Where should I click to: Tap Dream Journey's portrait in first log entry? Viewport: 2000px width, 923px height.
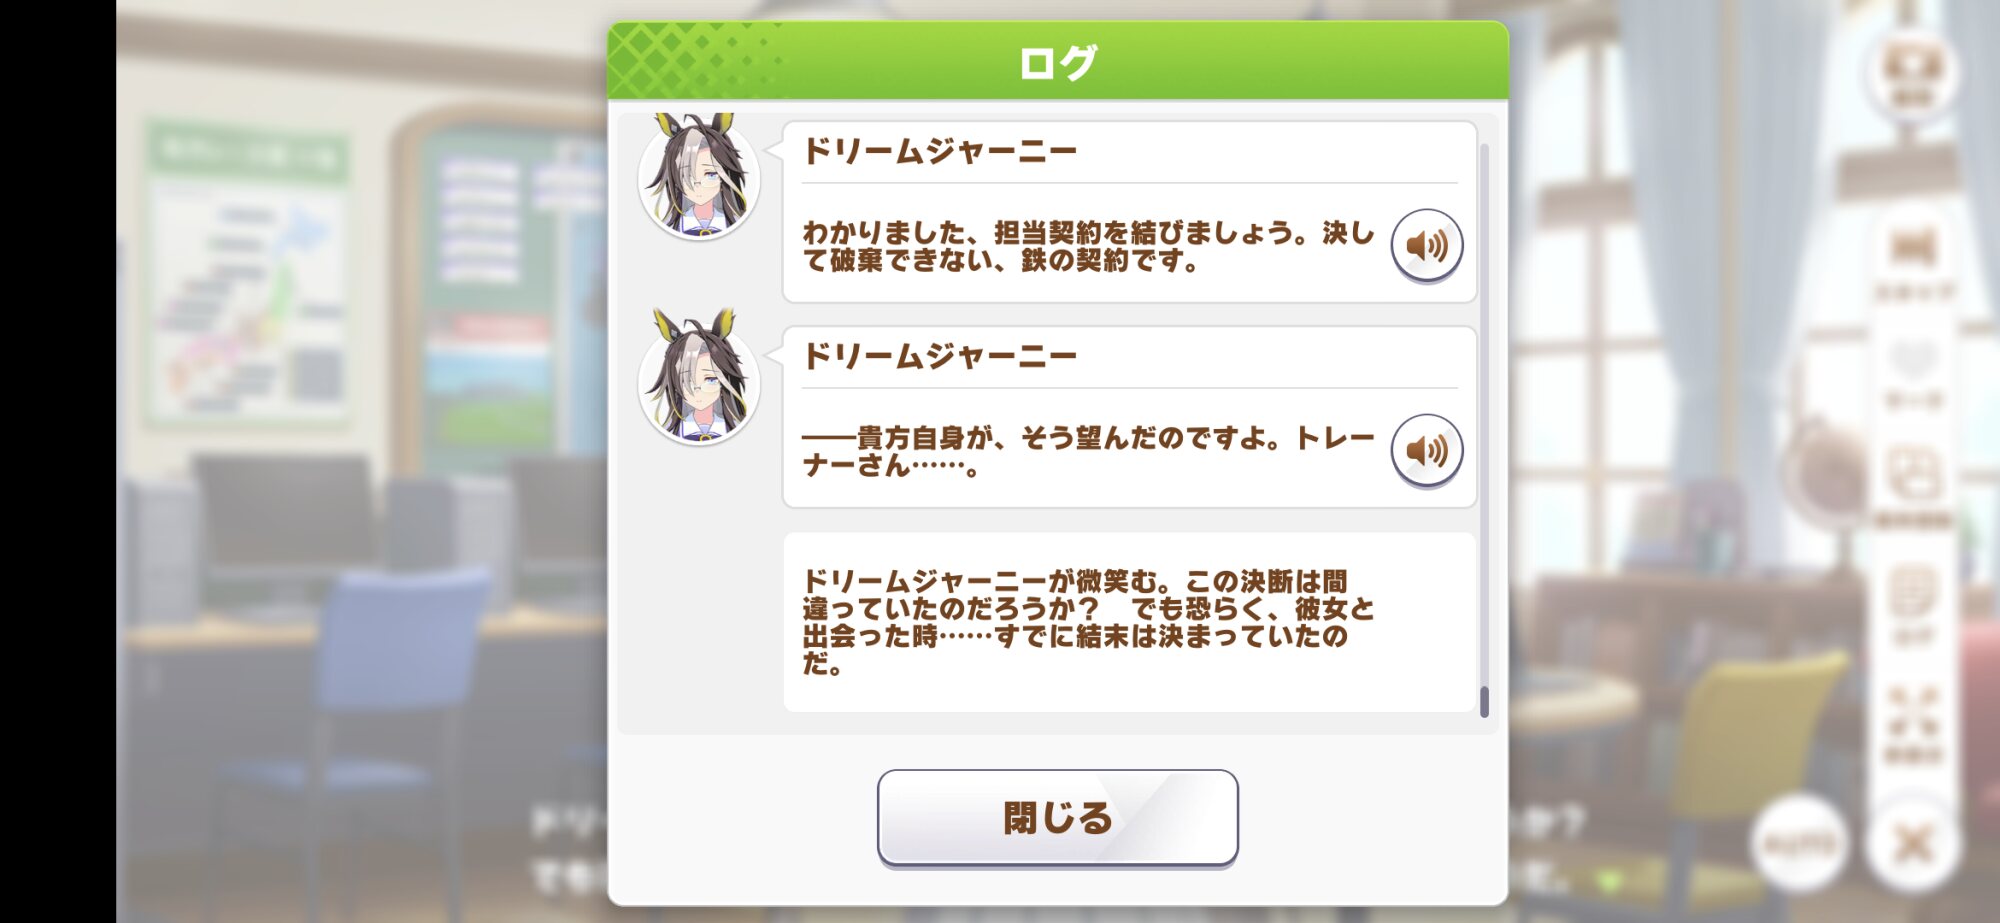[699, 176]
